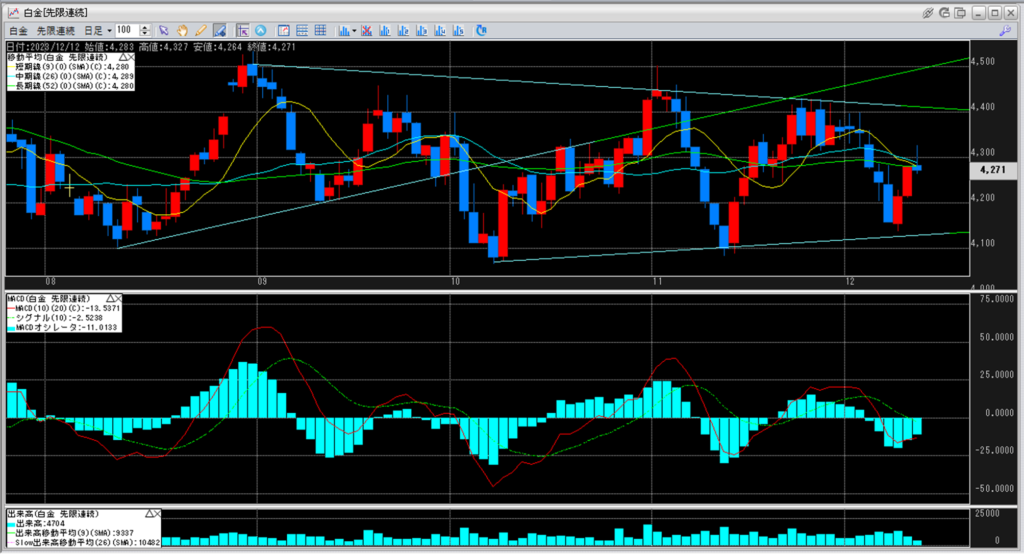Click the delete indicator chart icon with red X

point(366,30)
